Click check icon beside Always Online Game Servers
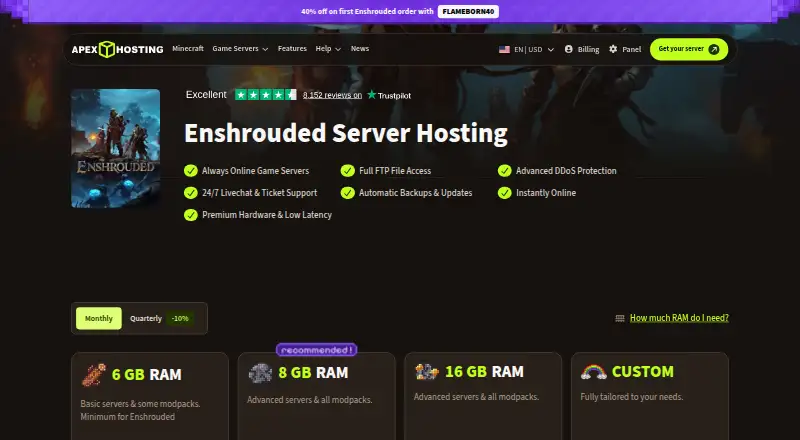 point(191,170)
